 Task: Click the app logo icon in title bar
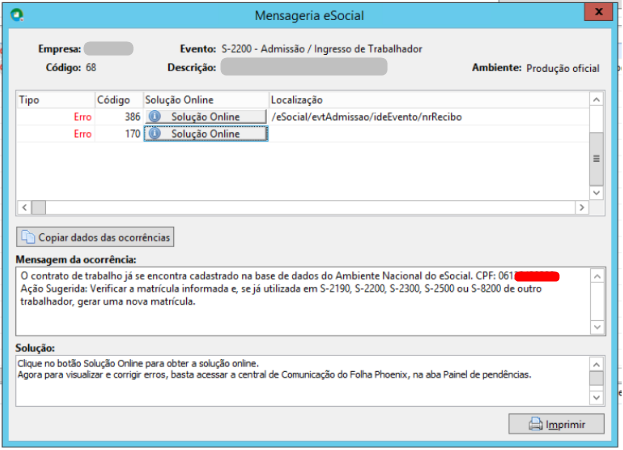pyautogui.click(x=17, y=15)
